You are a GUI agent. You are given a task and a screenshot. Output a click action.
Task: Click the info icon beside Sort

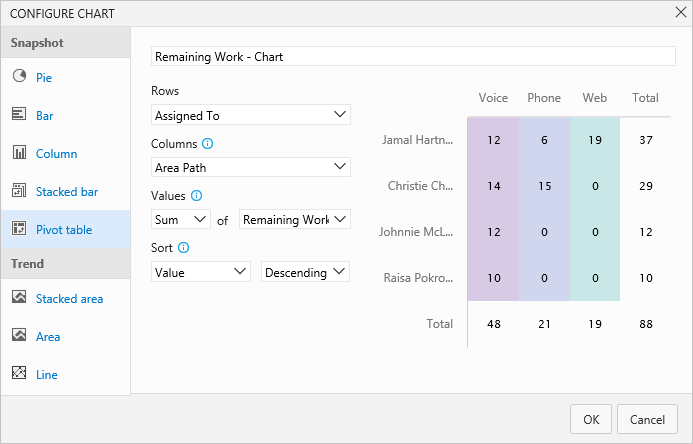tap(184, 247)
